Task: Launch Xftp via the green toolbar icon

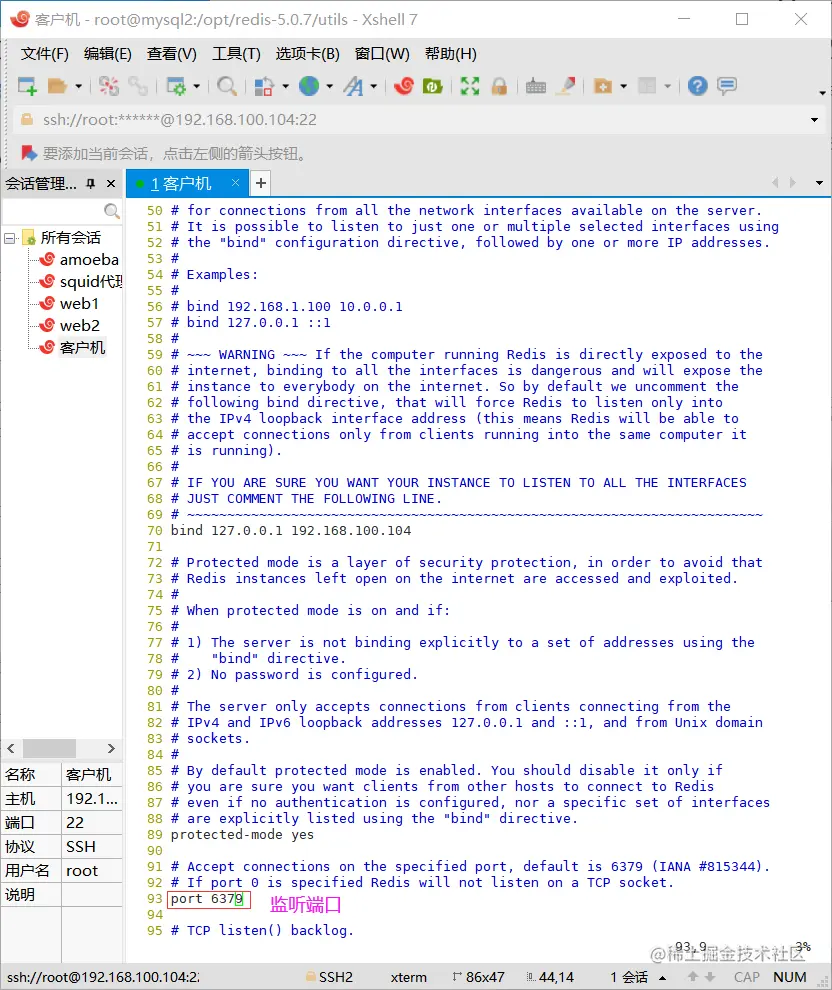Action: pyautogui.click(x=433, y=86)
